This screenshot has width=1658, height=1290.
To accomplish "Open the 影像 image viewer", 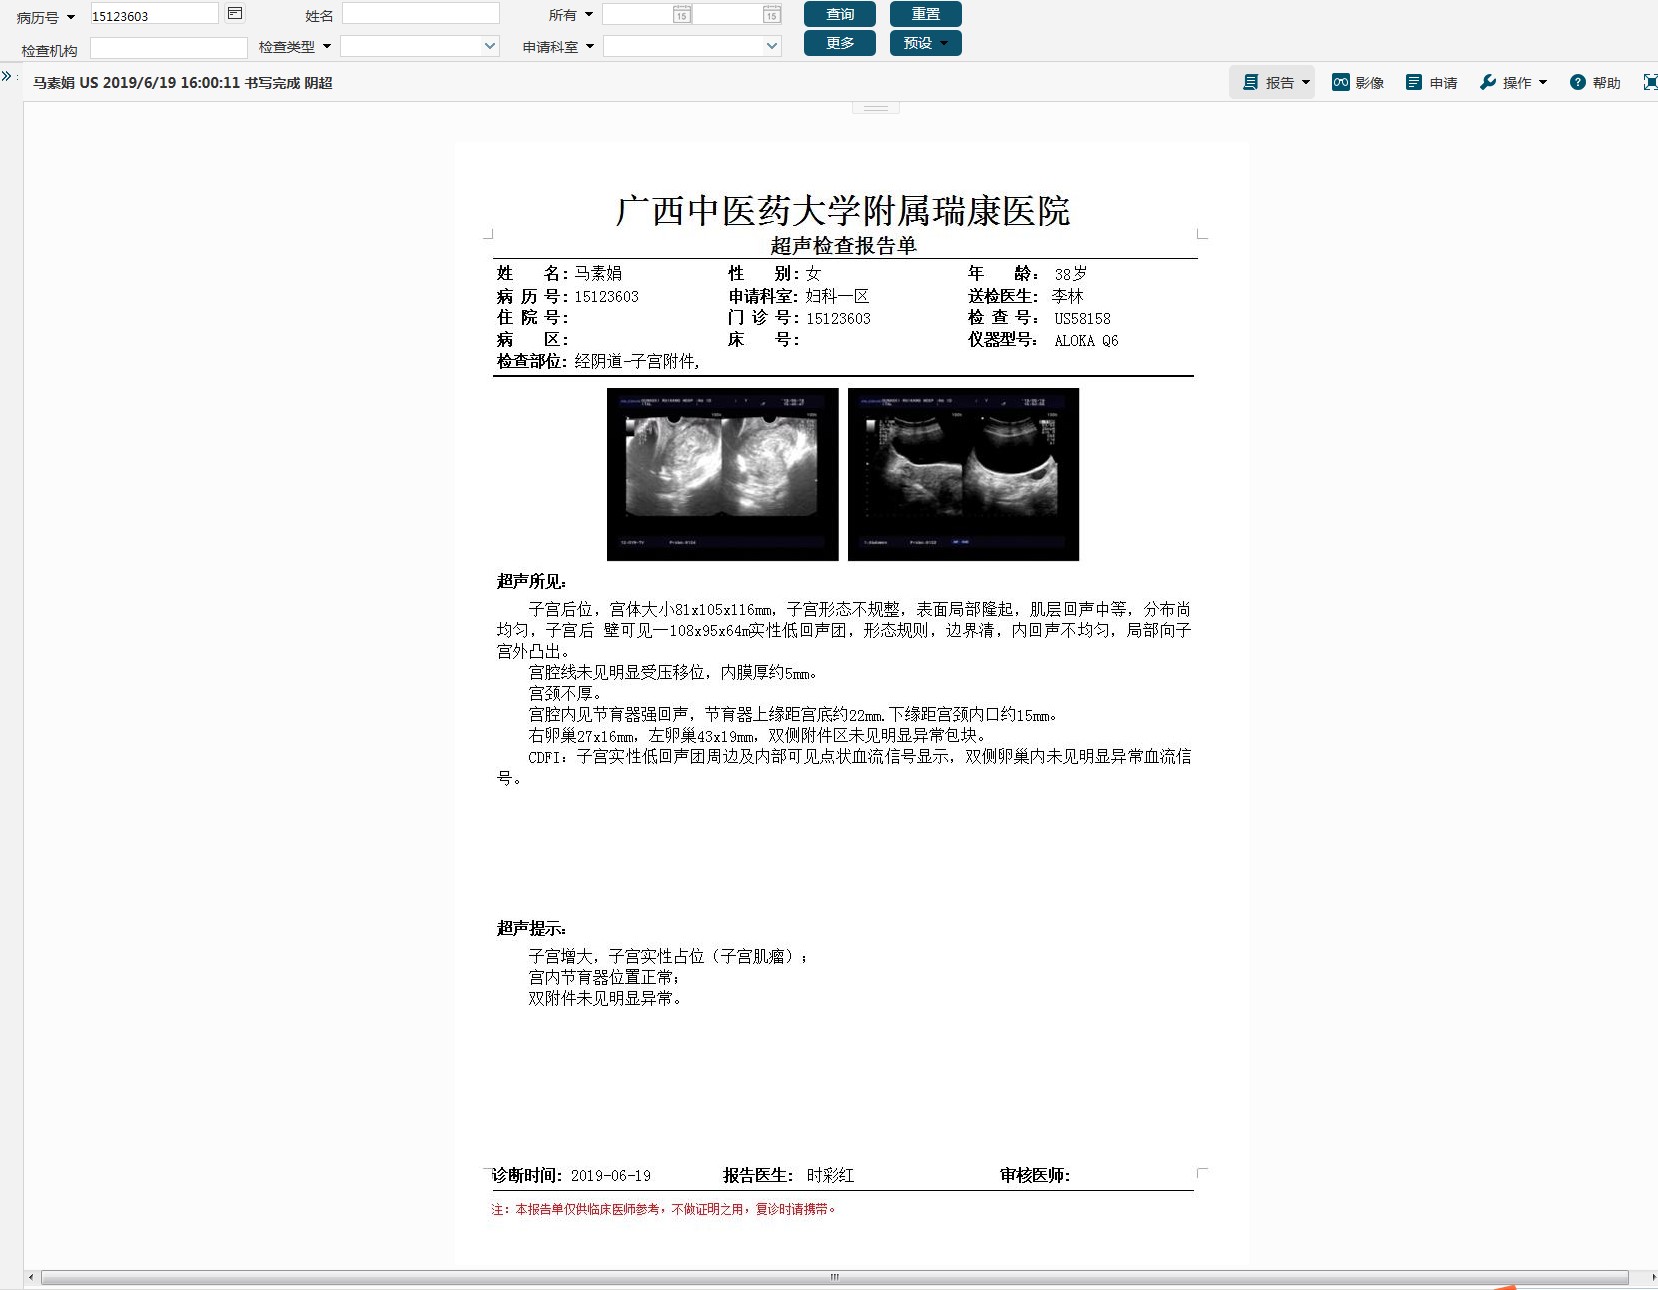I will coord(1357,83).
